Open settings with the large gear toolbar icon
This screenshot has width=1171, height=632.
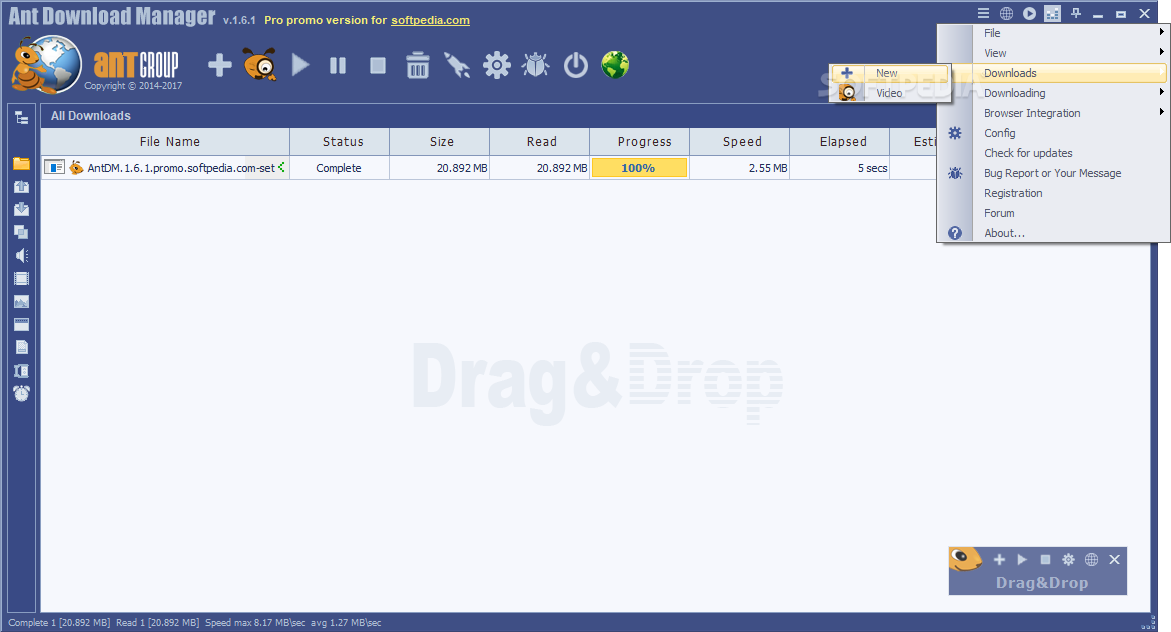click(497, 65)
